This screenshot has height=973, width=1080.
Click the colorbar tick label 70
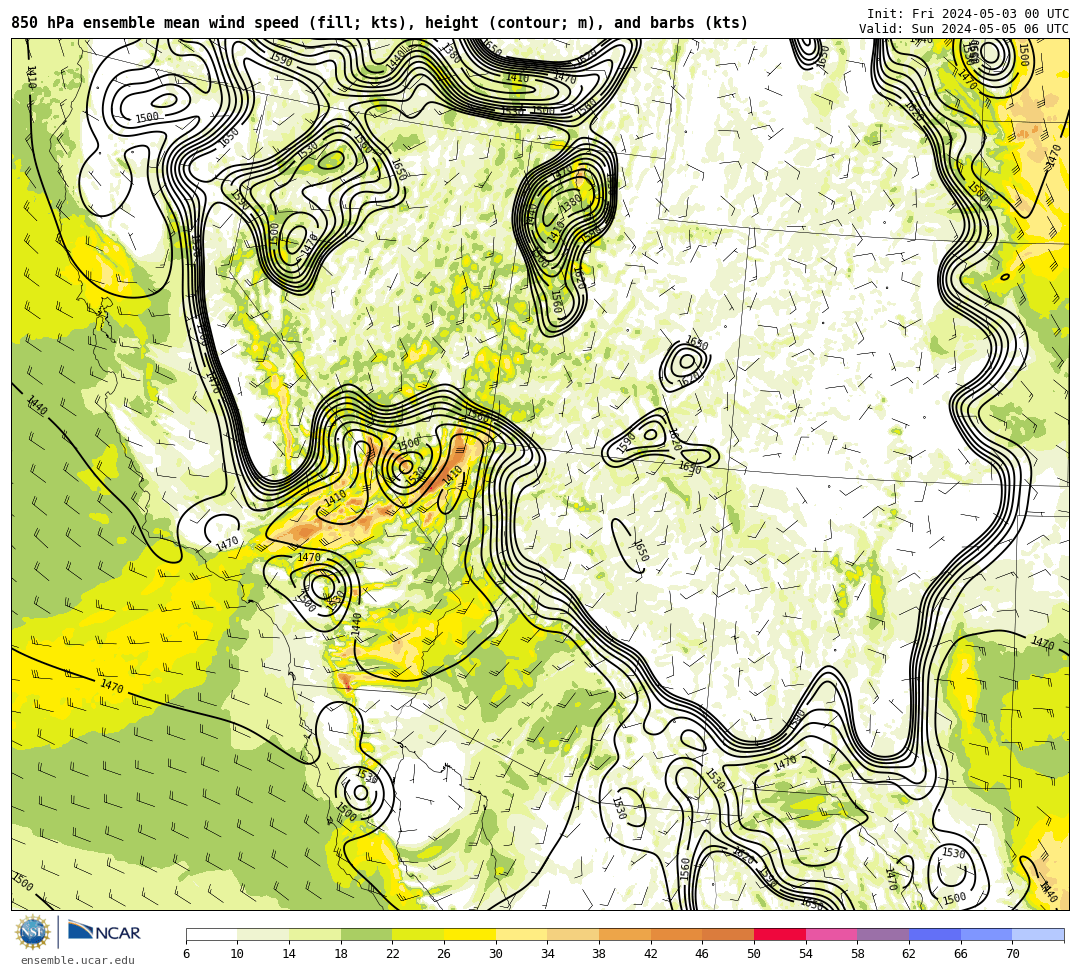pyautogui.click(x=1012, y=954)
